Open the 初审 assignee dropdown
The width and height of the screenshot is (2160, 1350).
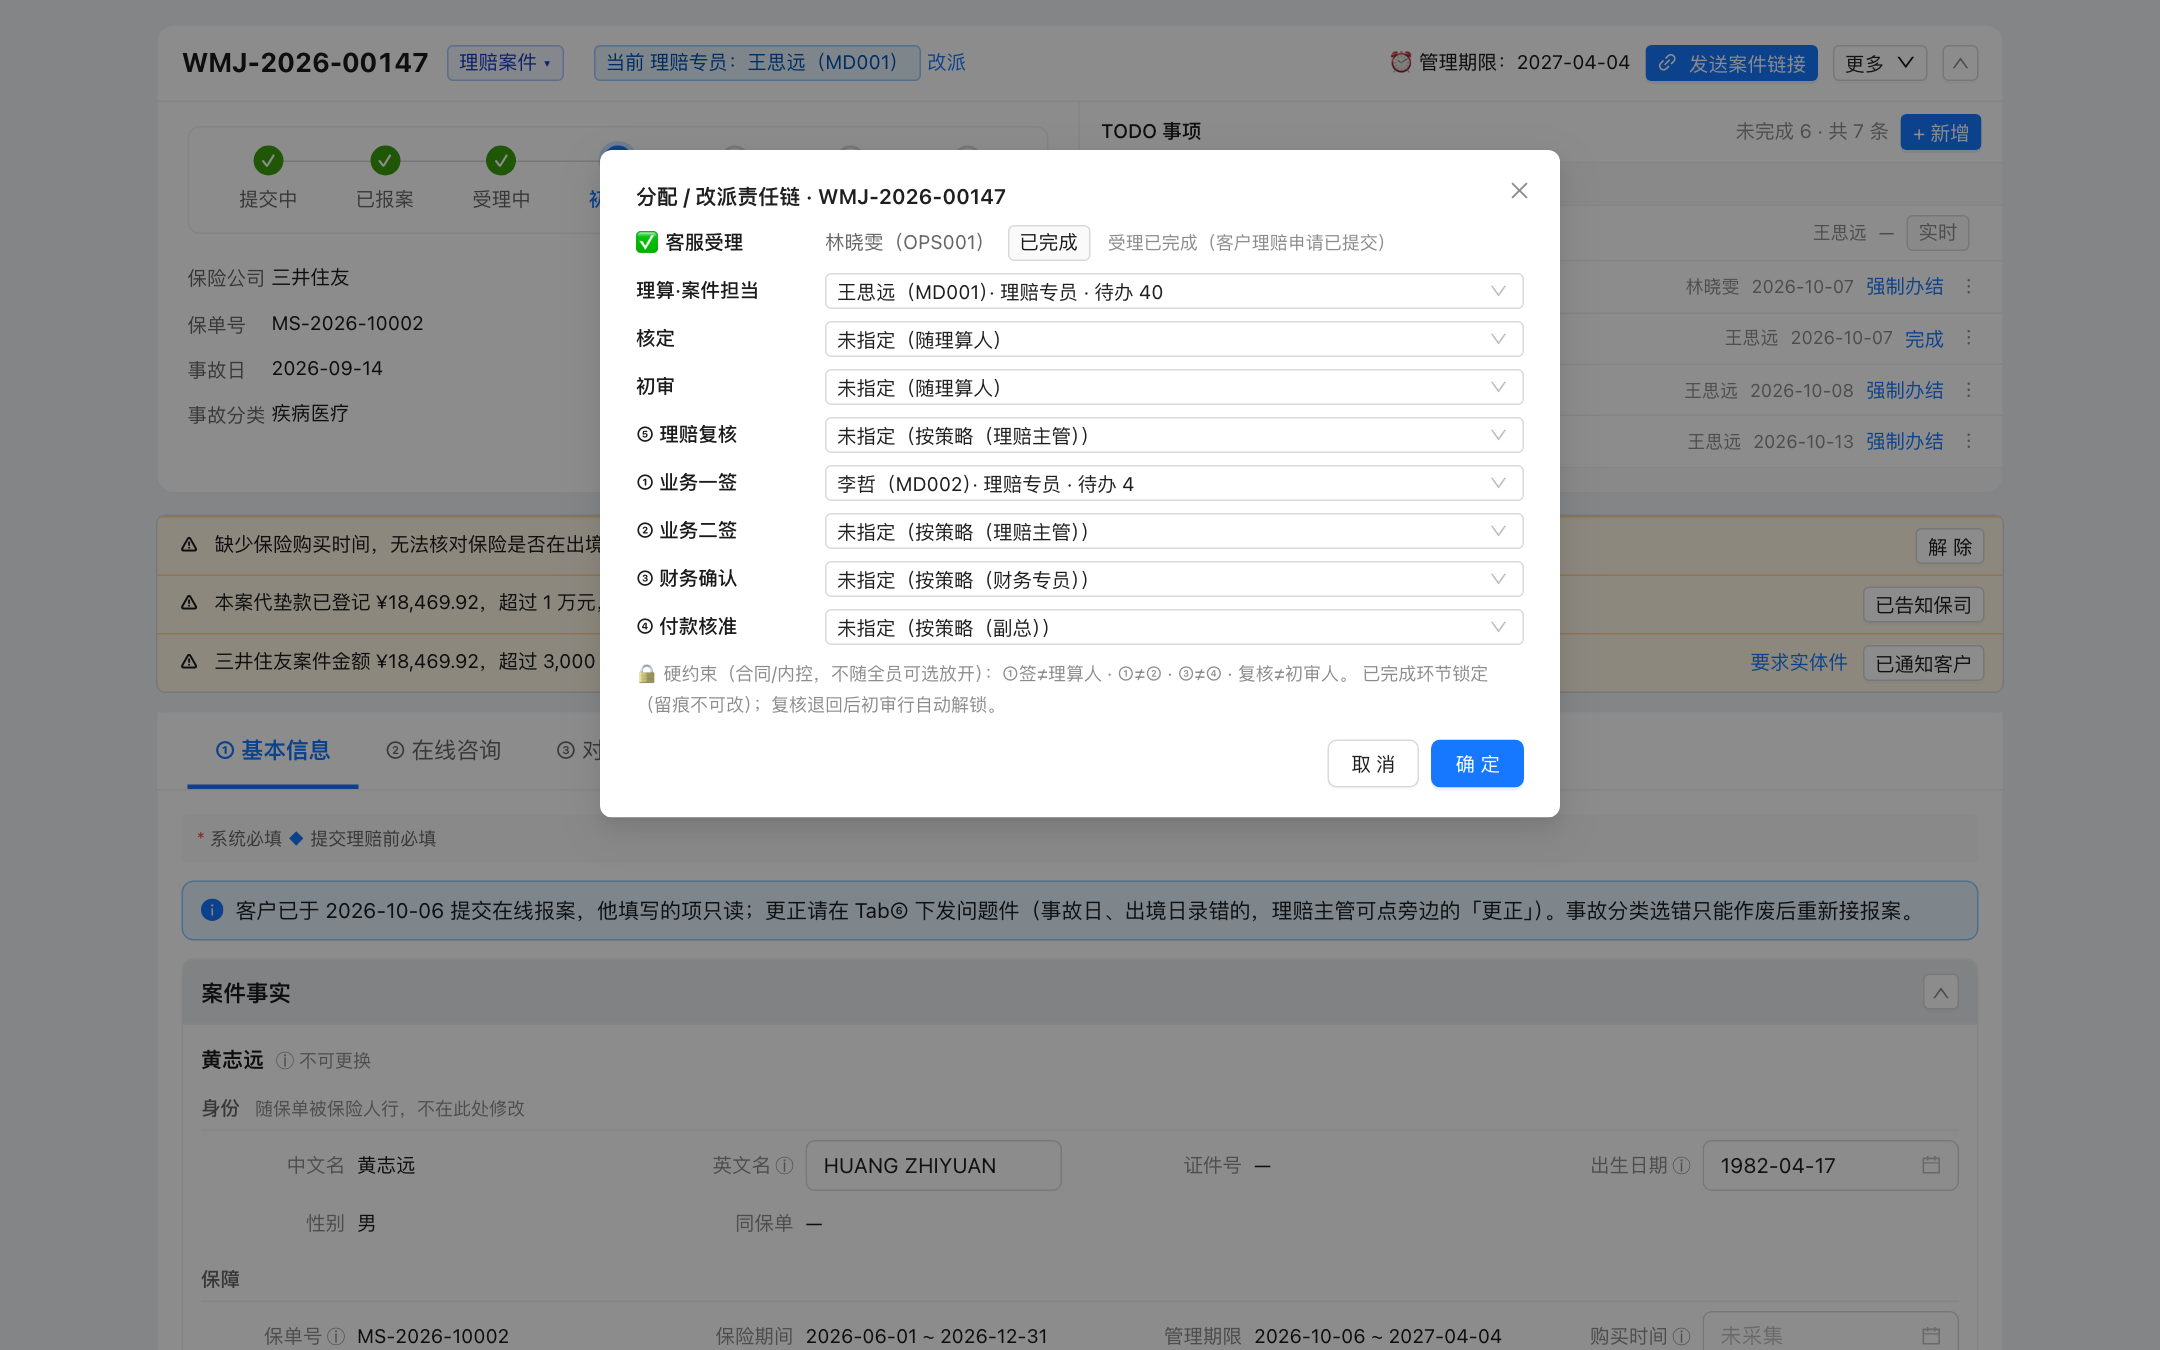coord(1174,387)
